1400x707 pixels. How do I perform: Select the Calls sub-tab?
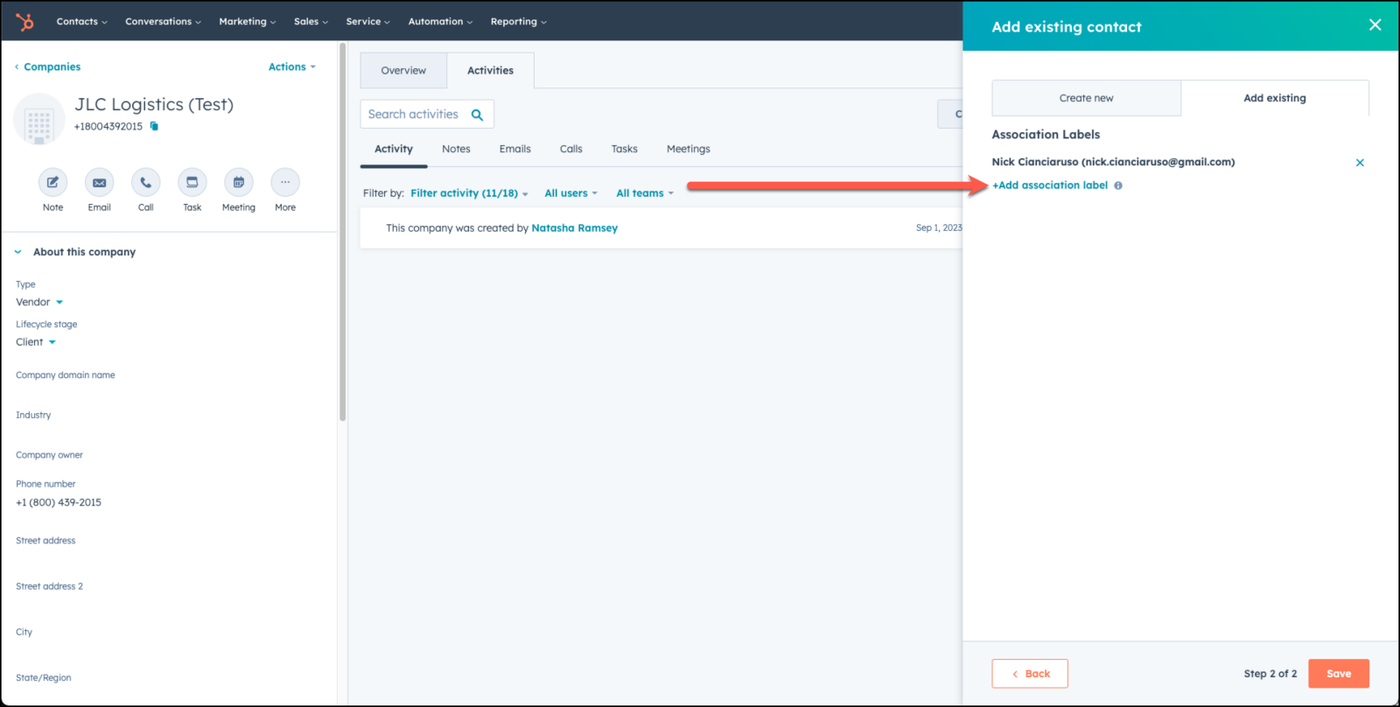click(x=571, y=149)
